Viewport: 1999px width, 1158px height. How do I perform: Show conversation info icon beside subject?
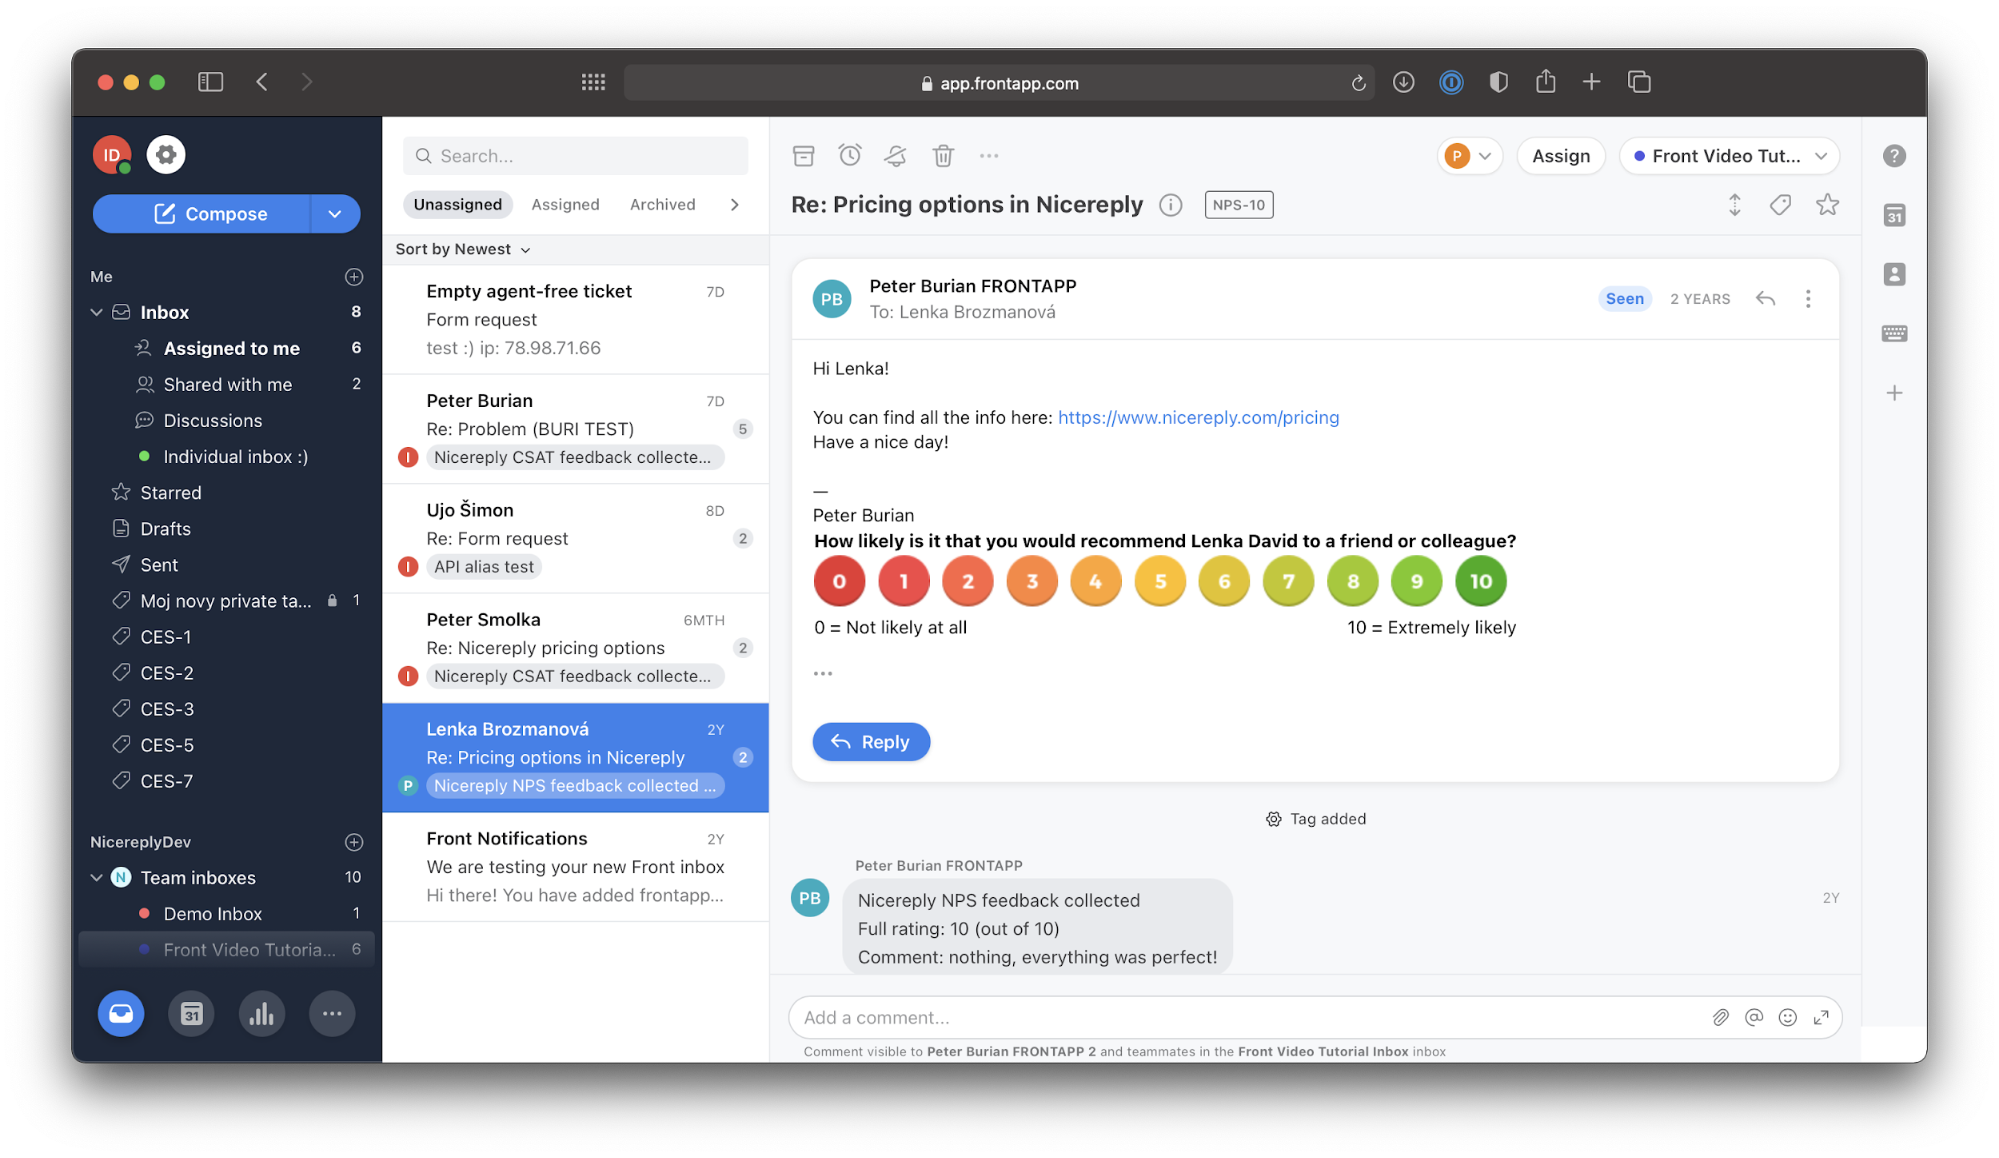coord(1170,205)
